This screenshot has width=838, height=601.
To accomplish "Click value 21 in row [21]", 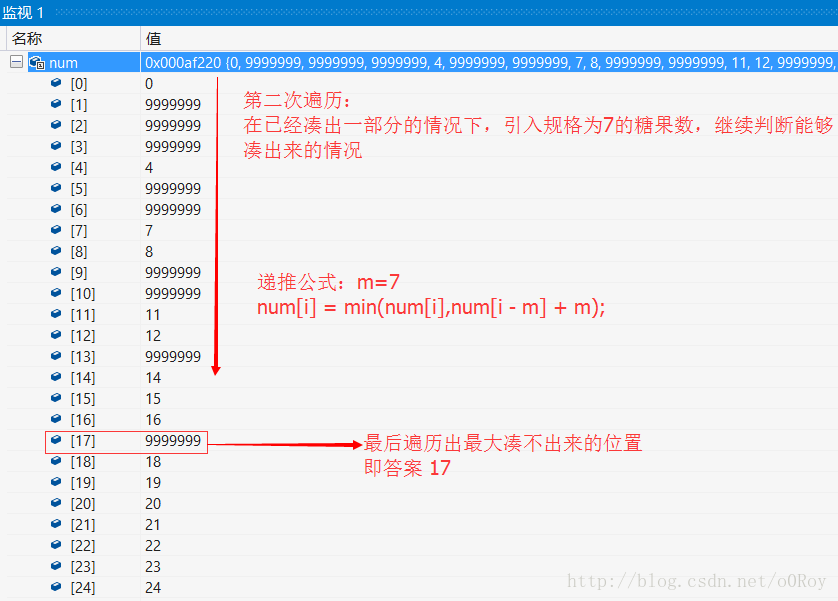I will 153,525.
